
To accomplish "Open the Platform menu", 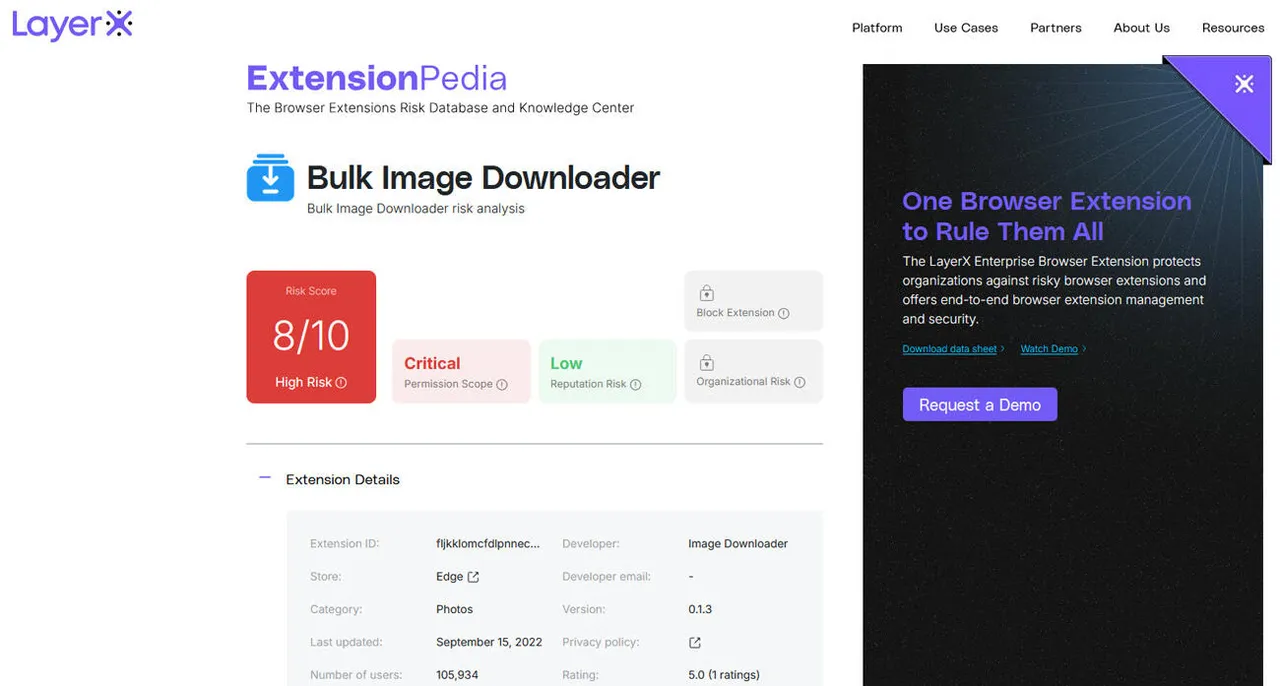I will [877, 28].
